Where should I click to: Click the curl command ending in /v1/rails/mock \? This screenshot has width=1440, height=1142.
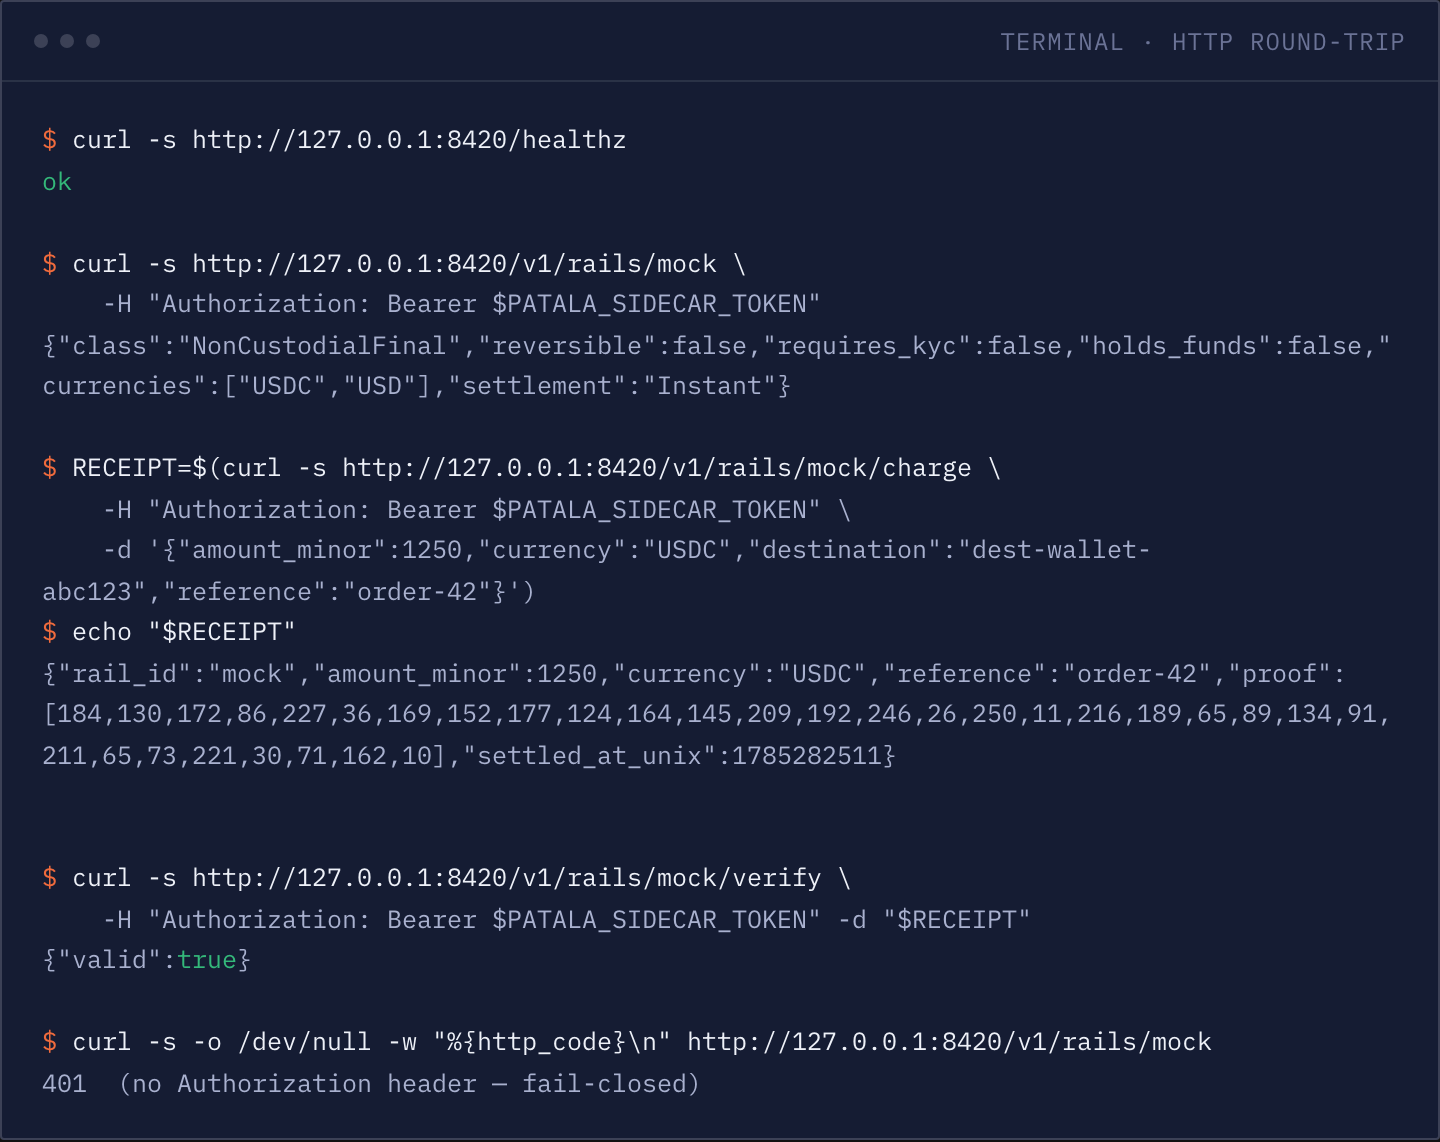pyautogui.click(x=394, y=264)
